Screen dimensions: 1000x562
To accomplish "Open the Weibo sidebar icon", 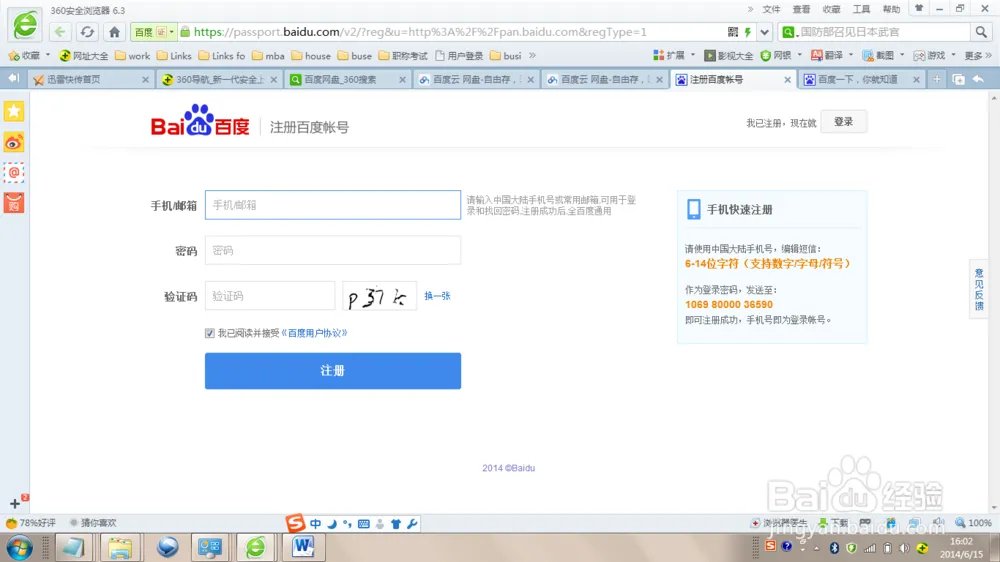I will coord(14,142).
